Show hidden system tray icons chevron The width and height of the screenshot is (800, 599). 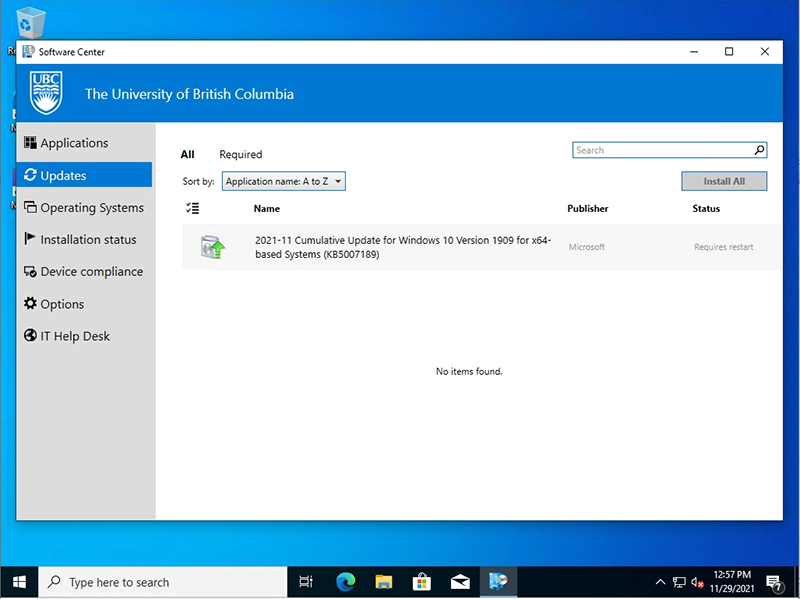point(660,582)
